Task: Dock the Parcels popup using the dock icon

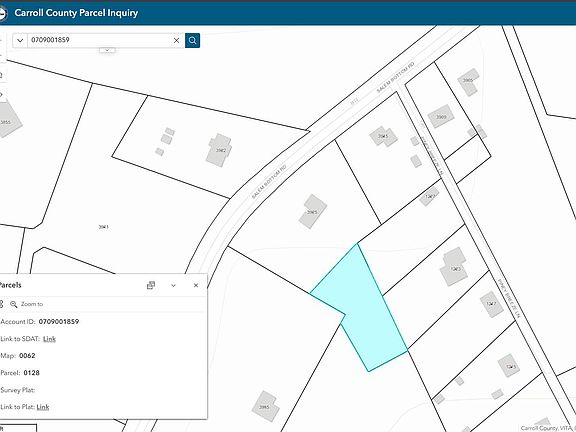Action: [x=151, y=285]
